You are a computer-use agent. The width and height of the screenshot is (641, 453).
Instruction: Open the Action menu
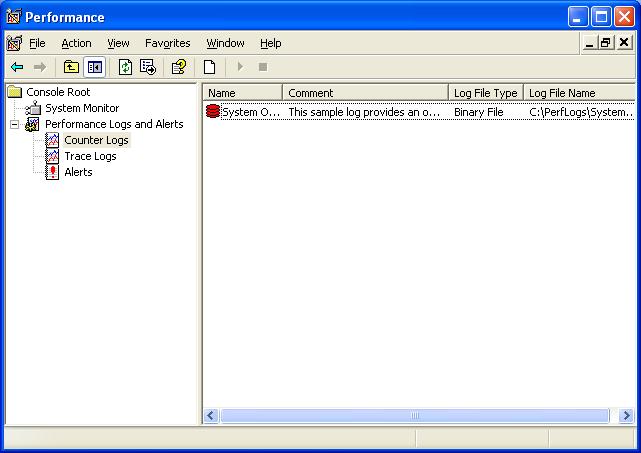coord(76,43)
